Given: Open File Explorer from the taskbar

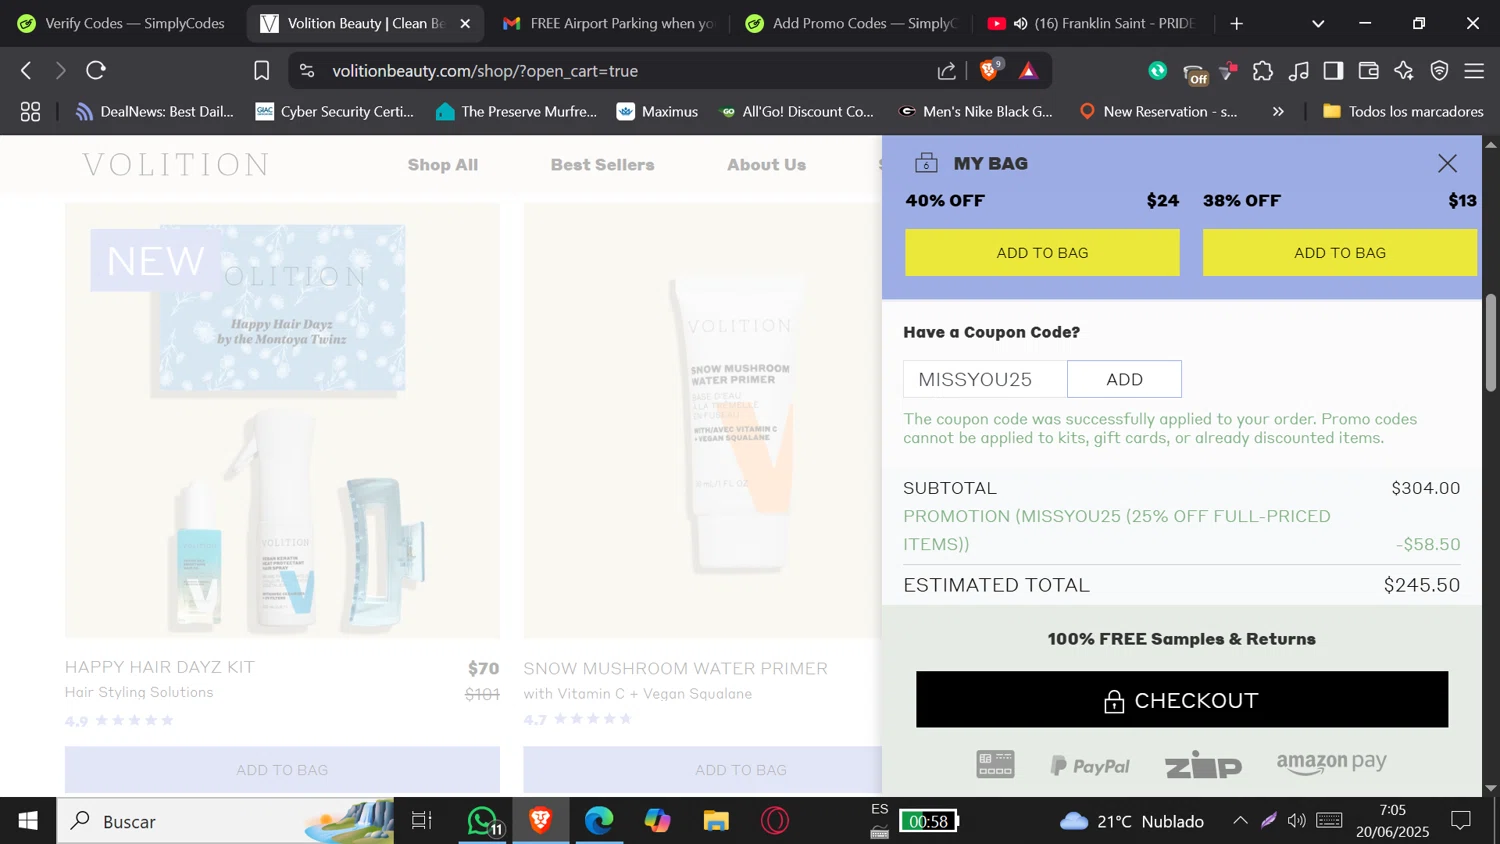Looking at the screenshot, I should (716, 821).
